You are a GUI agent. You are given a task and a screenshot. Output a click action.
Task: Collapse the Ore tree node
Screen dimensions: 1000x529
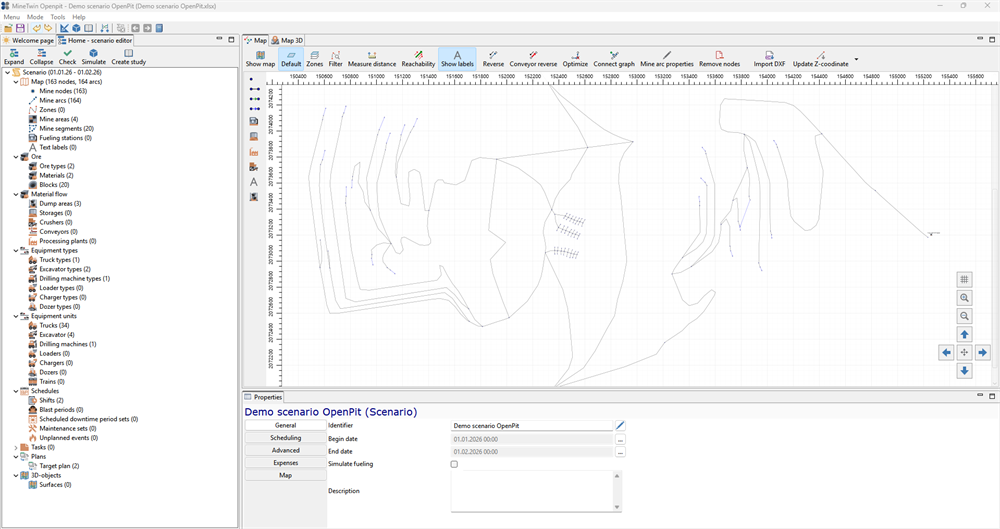[16, 157]
